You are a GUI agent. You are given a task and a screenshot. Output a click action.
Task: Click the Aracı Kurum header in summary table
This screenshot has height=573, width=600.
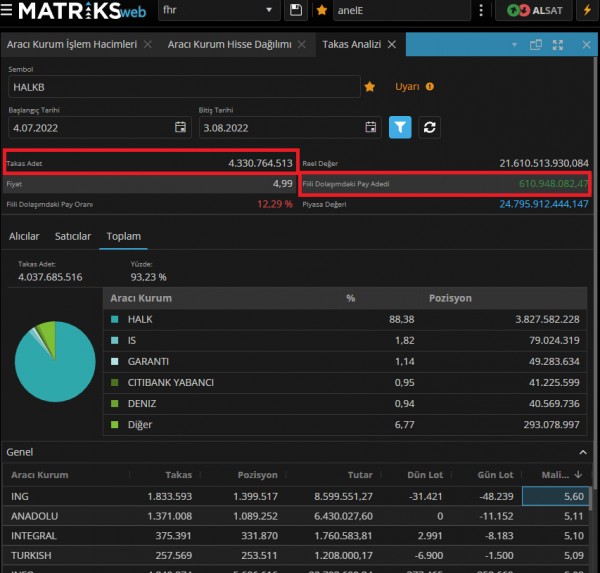tap(141, 298)
